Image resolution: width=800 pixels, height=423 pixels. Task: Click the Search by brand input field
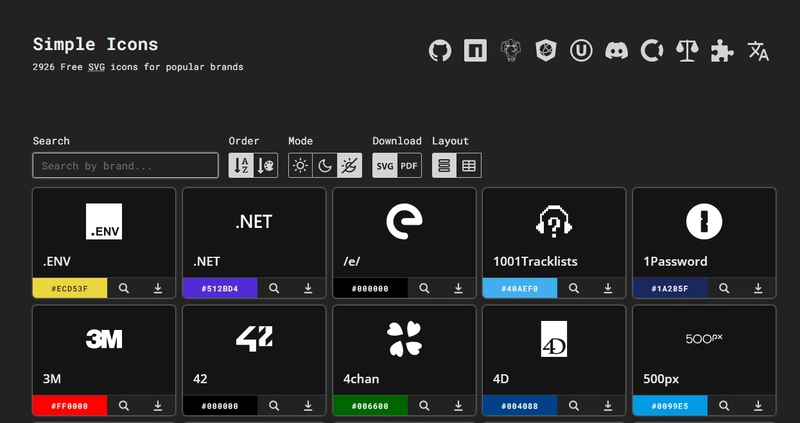pos(126,165)
